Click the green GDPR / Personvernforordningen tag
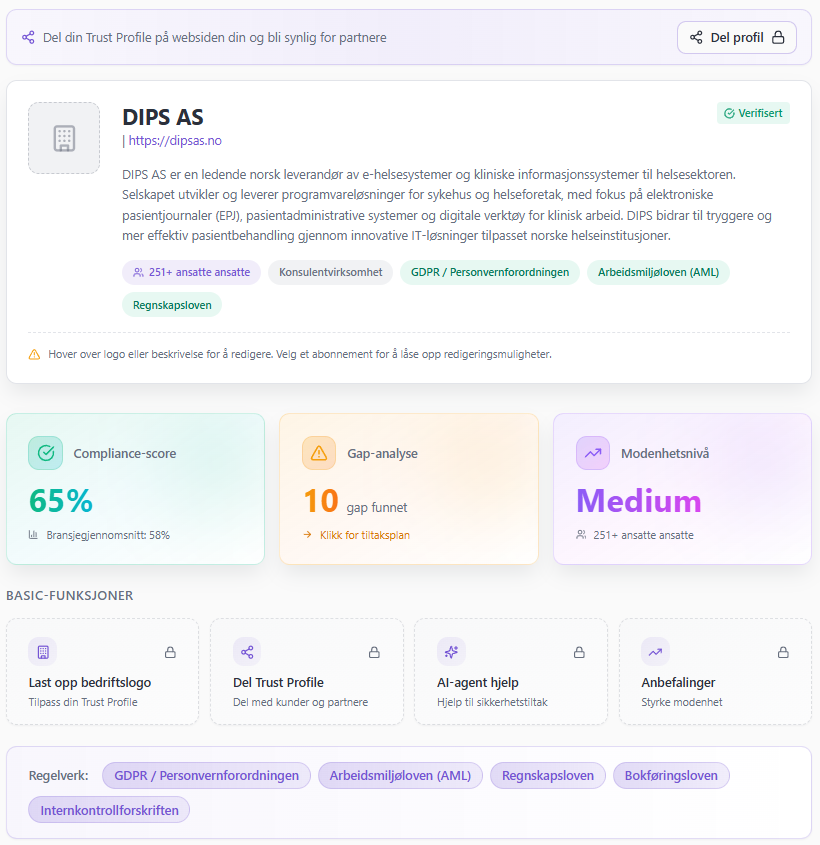Image resolution: width=820 pixels, height=845 pixels. pos(490,272)
